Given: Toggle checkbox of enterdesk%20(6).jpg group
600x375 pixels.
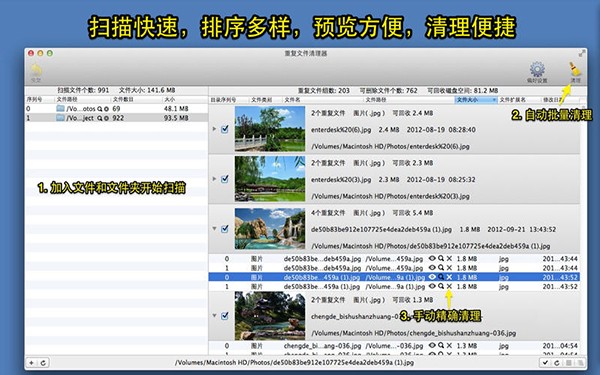Looking at the screenshot, I should pos(225,129).
